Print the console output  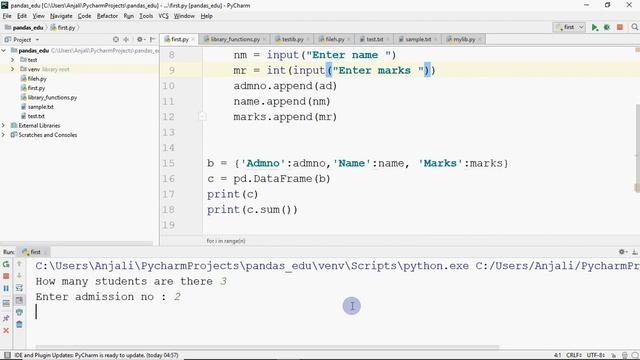coord(19,313)
